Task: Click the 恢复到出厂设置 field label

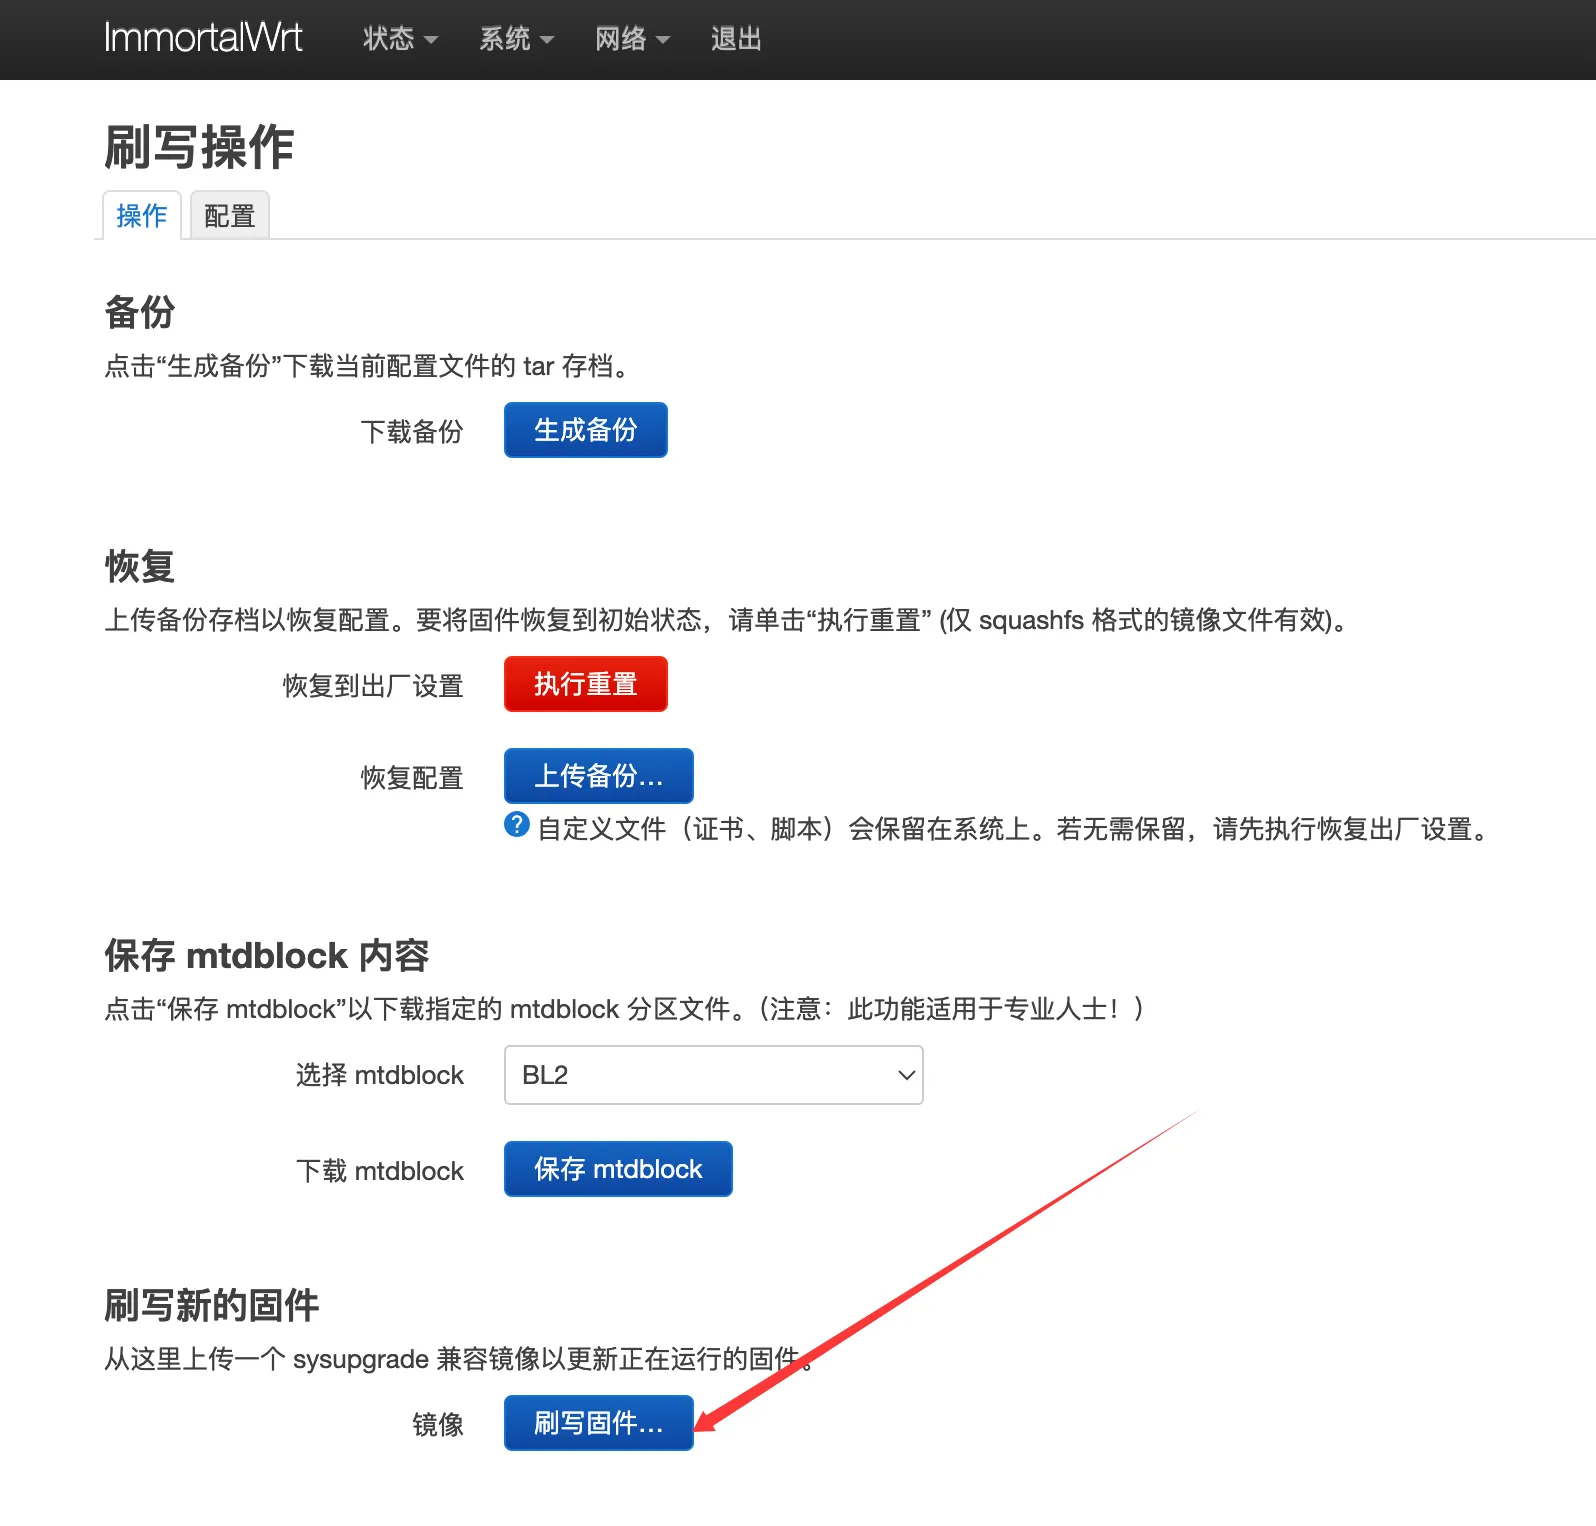Action: click(x=373, y=686)
